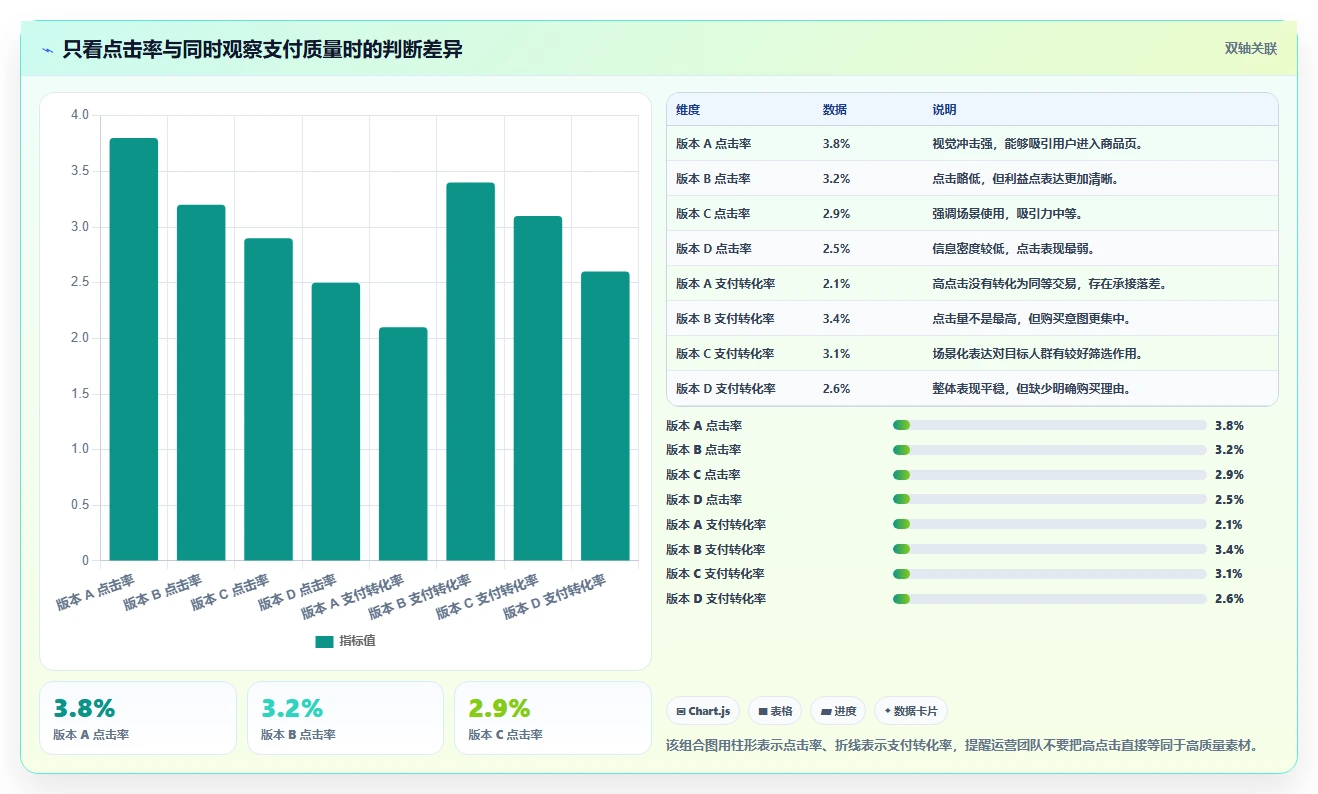Click the 4.0 y-axis tick label

click(80, 115)
